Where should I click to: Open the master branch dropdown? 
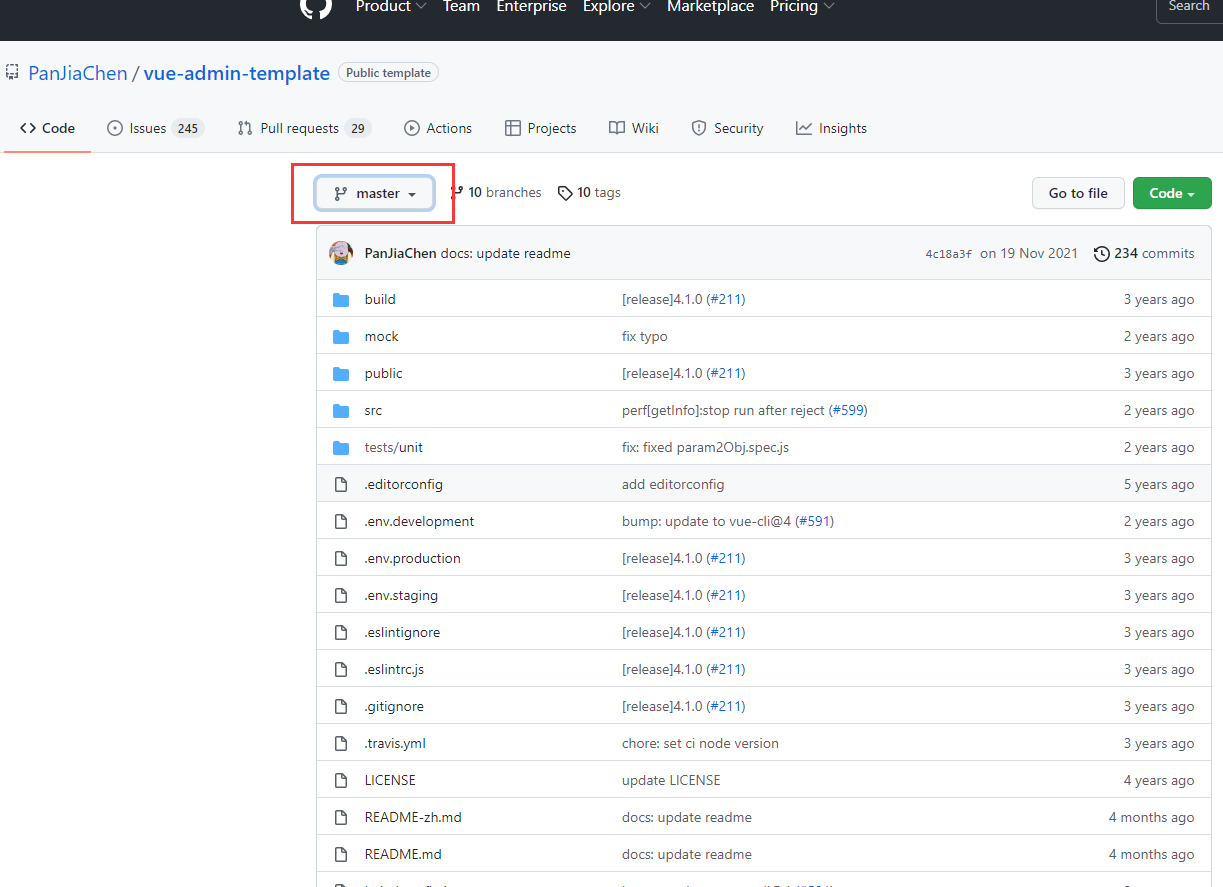[x=374, y=193]
